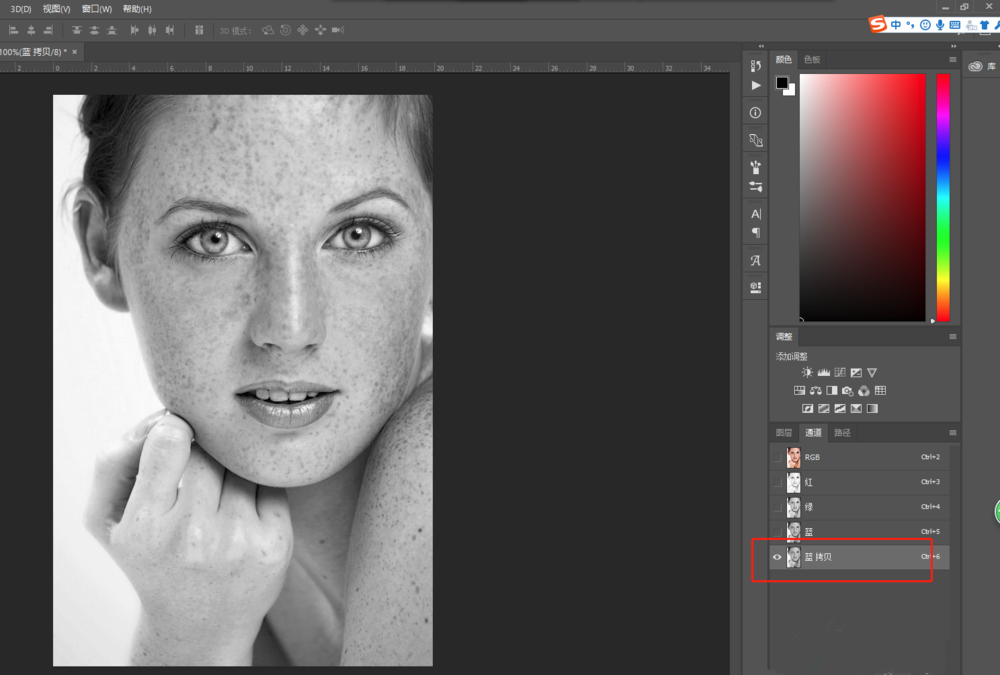This screenshot has height=675, width=1000.
Task: Hide the 蓝 拷贝 channel eye icon
Action: point(777,557)
